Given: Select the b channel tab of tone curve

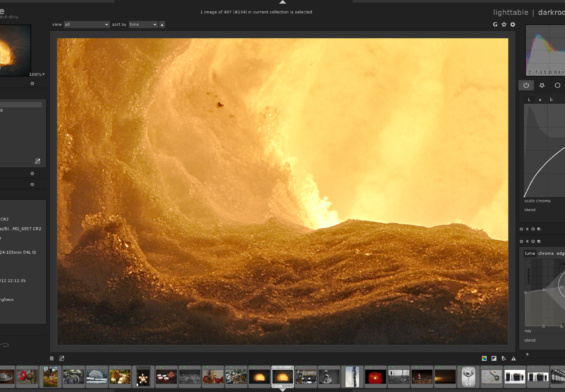Looking at the screenshot, I should click(551, 99).
